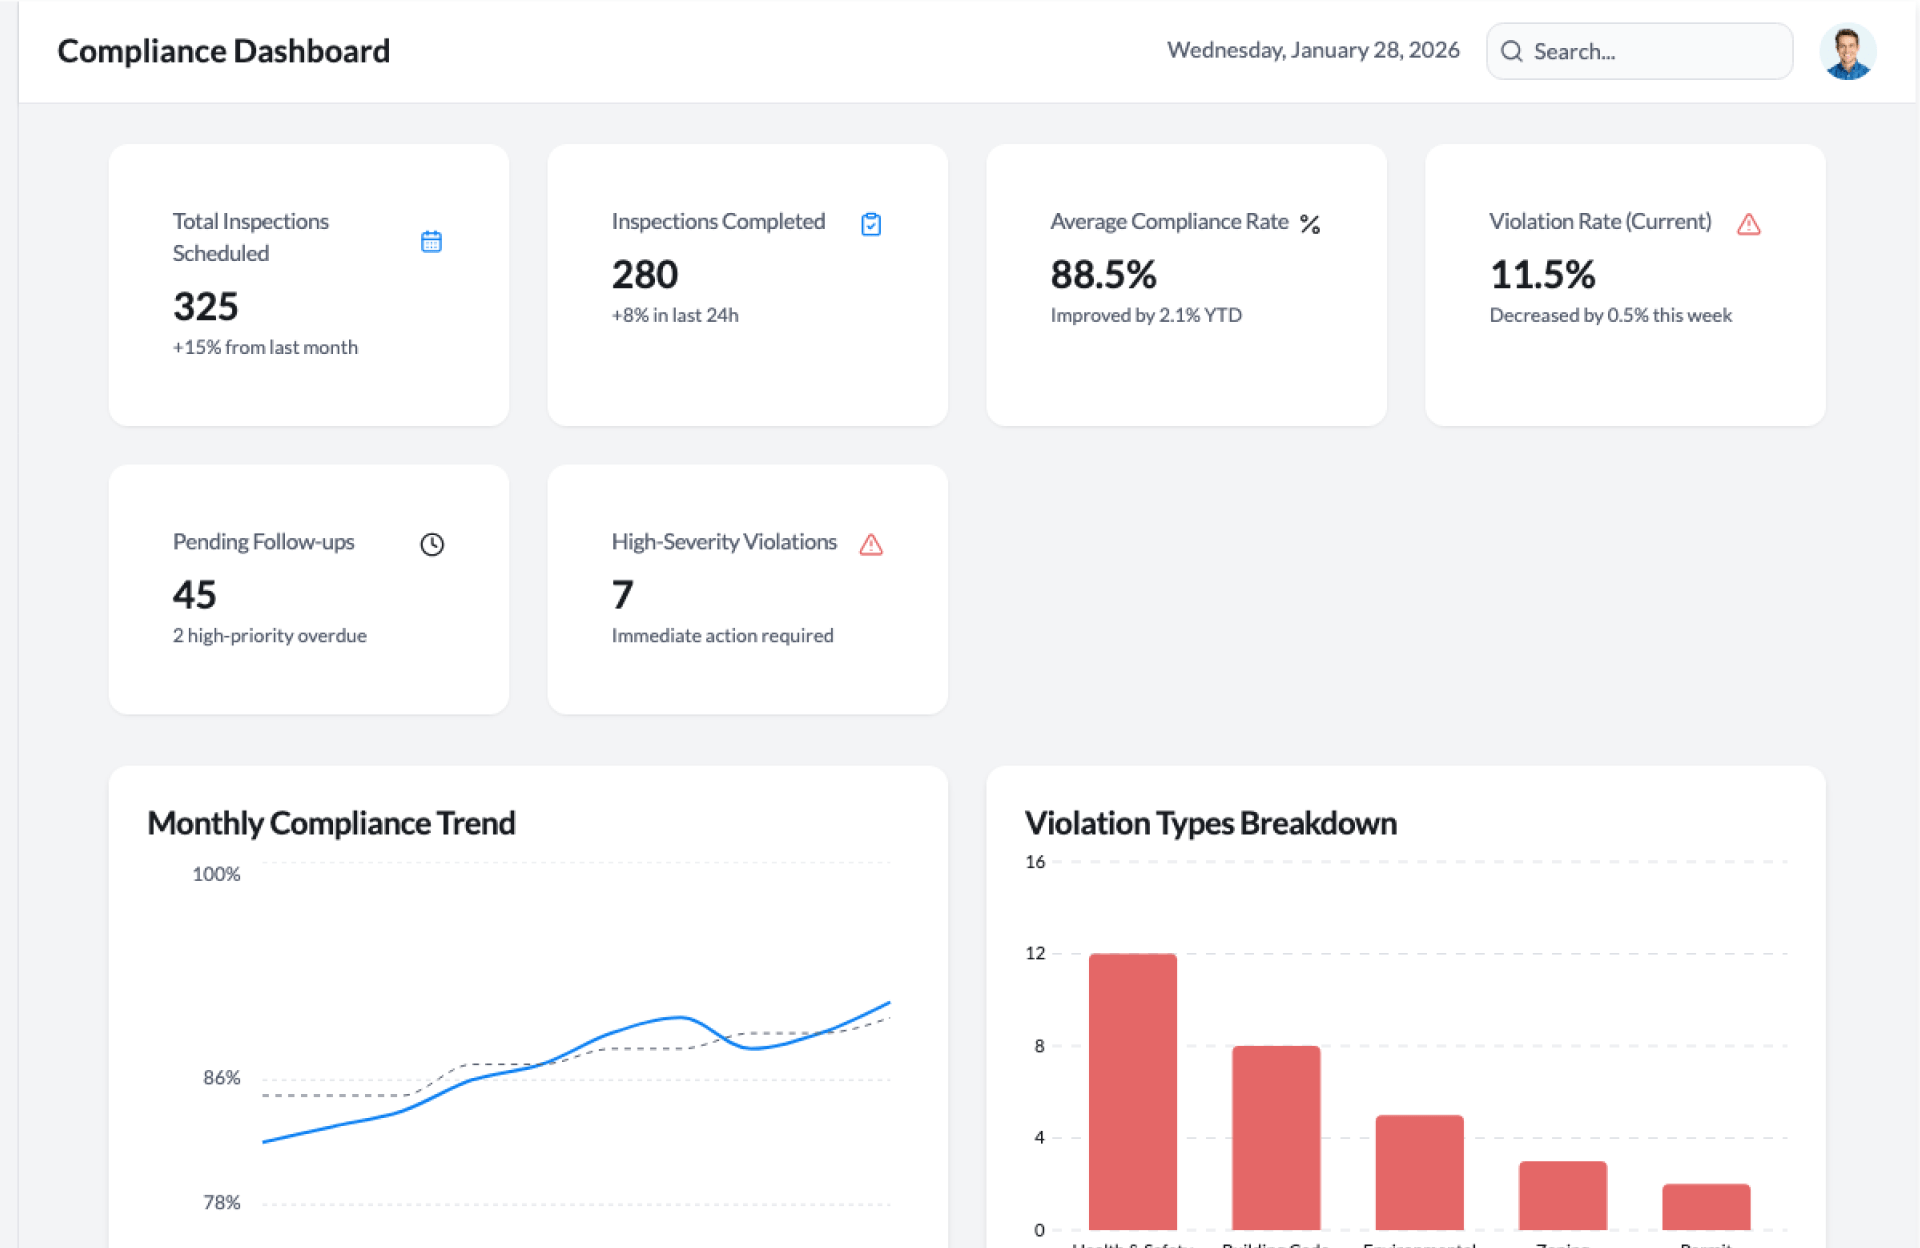Click the warning triangle on Violation Rate card

1748,224
